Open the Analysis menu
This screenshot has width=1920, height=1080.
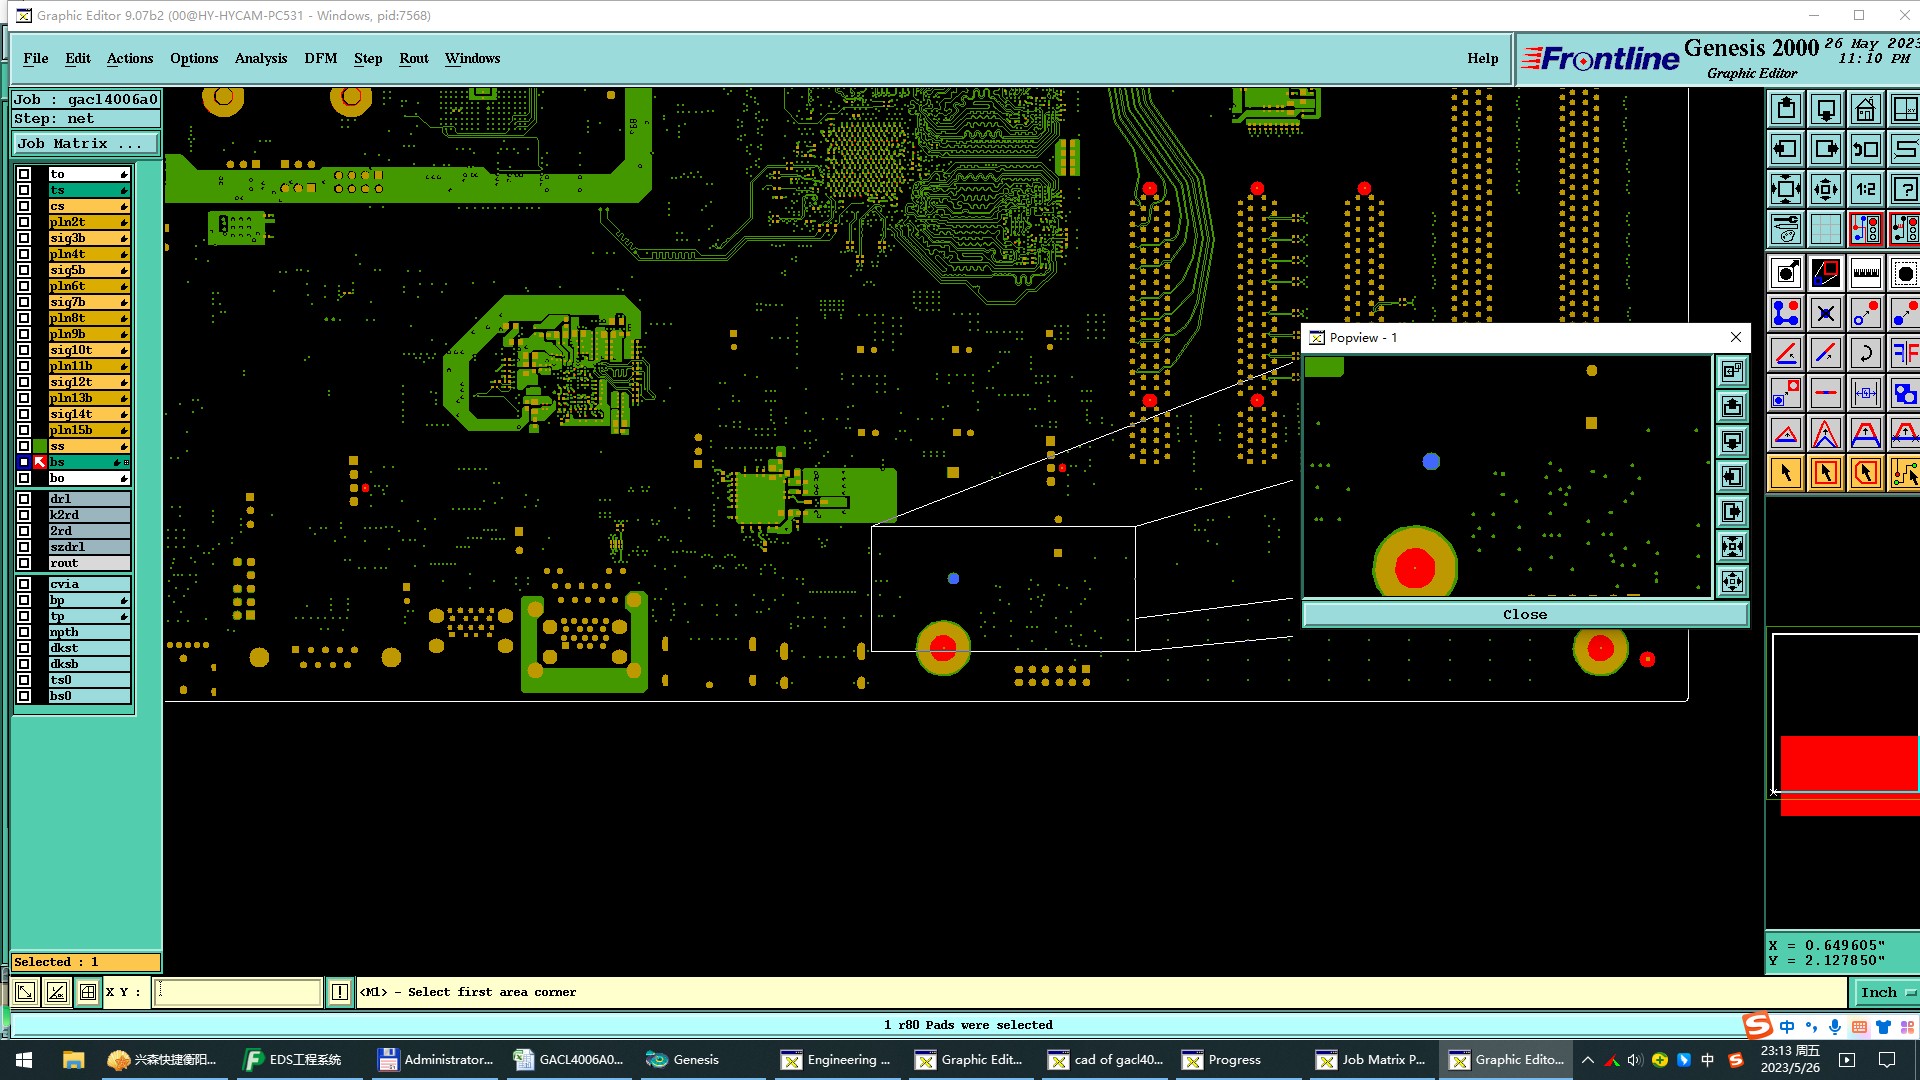point(260,58)
